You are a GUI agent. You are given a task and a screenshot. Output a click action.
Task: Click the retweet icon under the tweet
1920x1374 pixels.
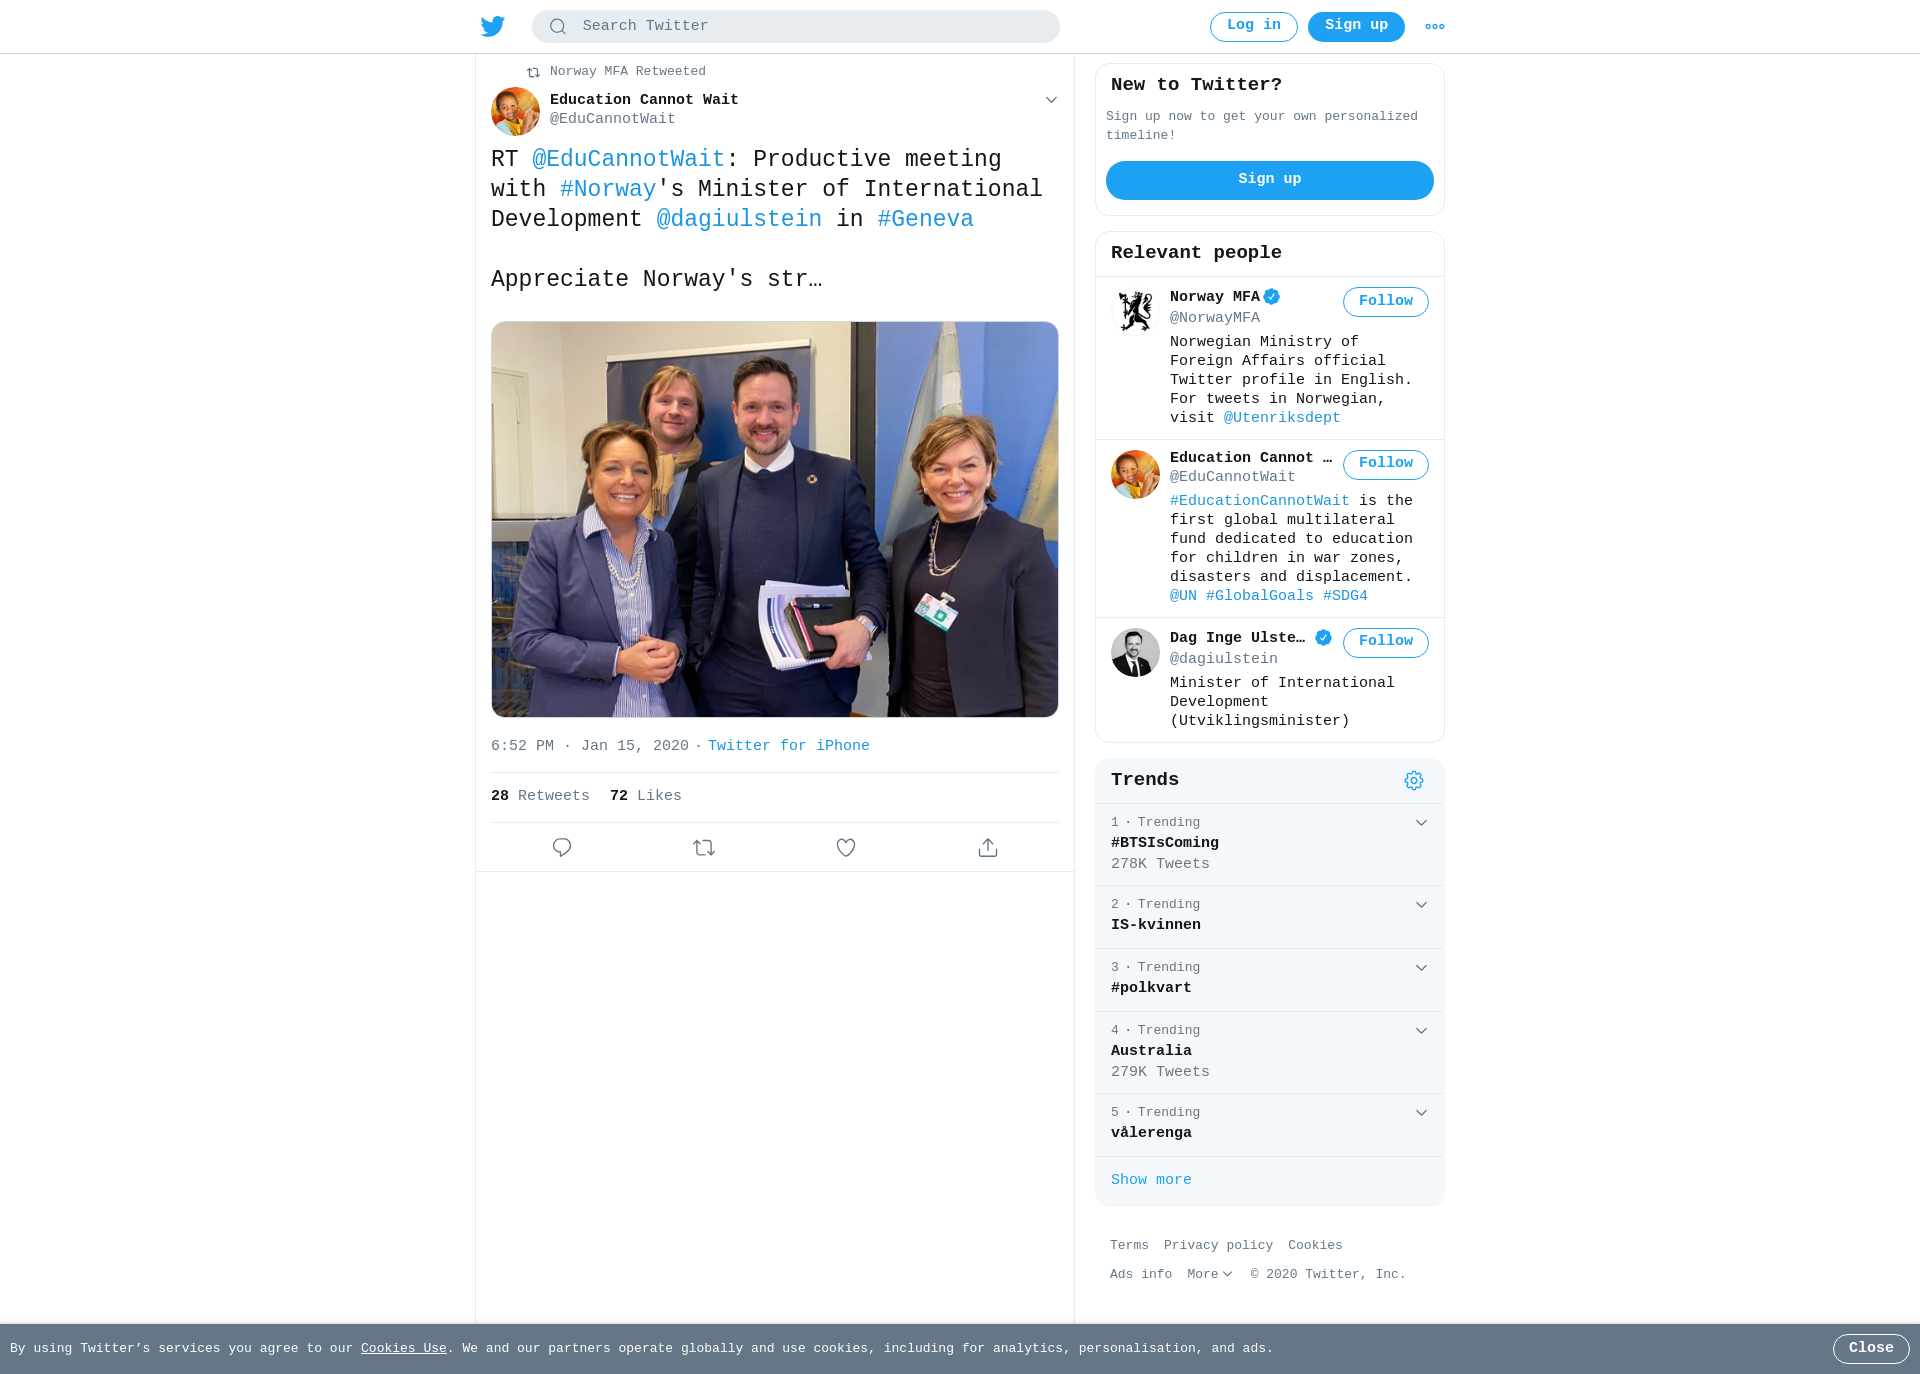[704, 847]
